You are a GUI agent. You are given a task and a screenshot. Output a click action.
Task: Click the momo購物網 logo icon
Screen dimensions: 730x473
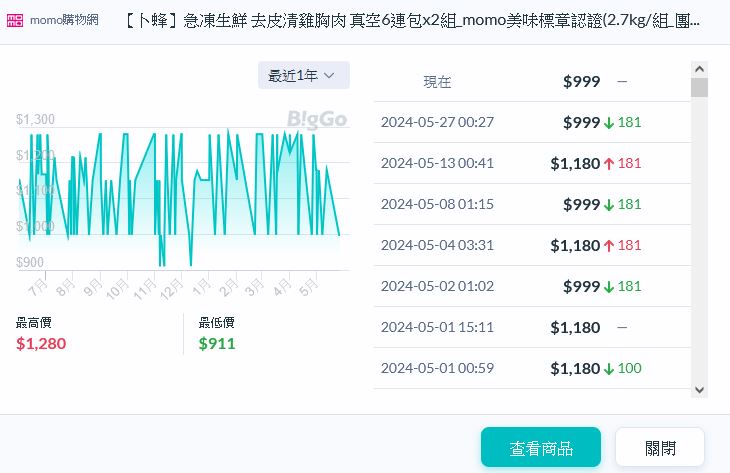point(15,21)
